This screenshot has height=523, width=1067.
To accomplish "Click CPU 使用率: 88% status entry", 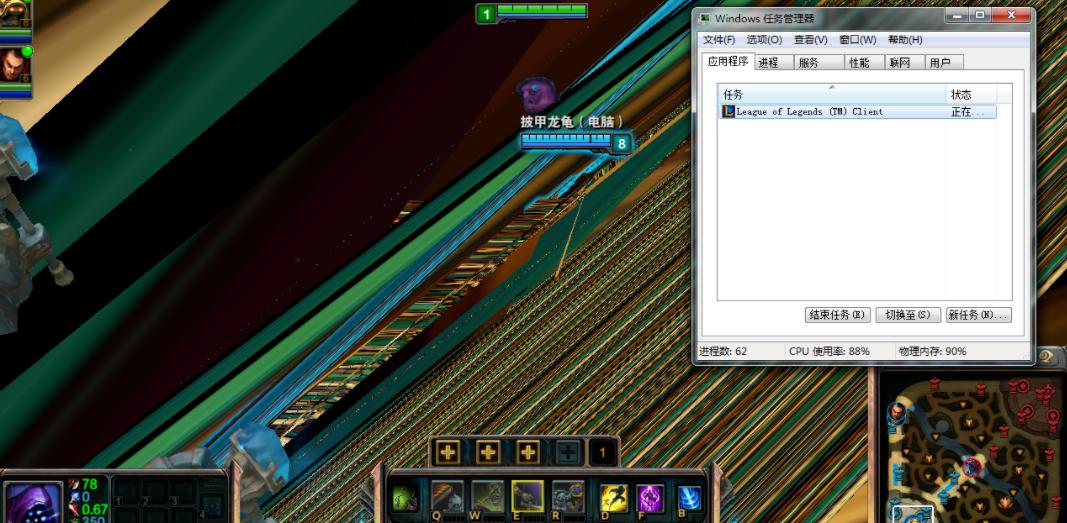I will click(829, 352).
